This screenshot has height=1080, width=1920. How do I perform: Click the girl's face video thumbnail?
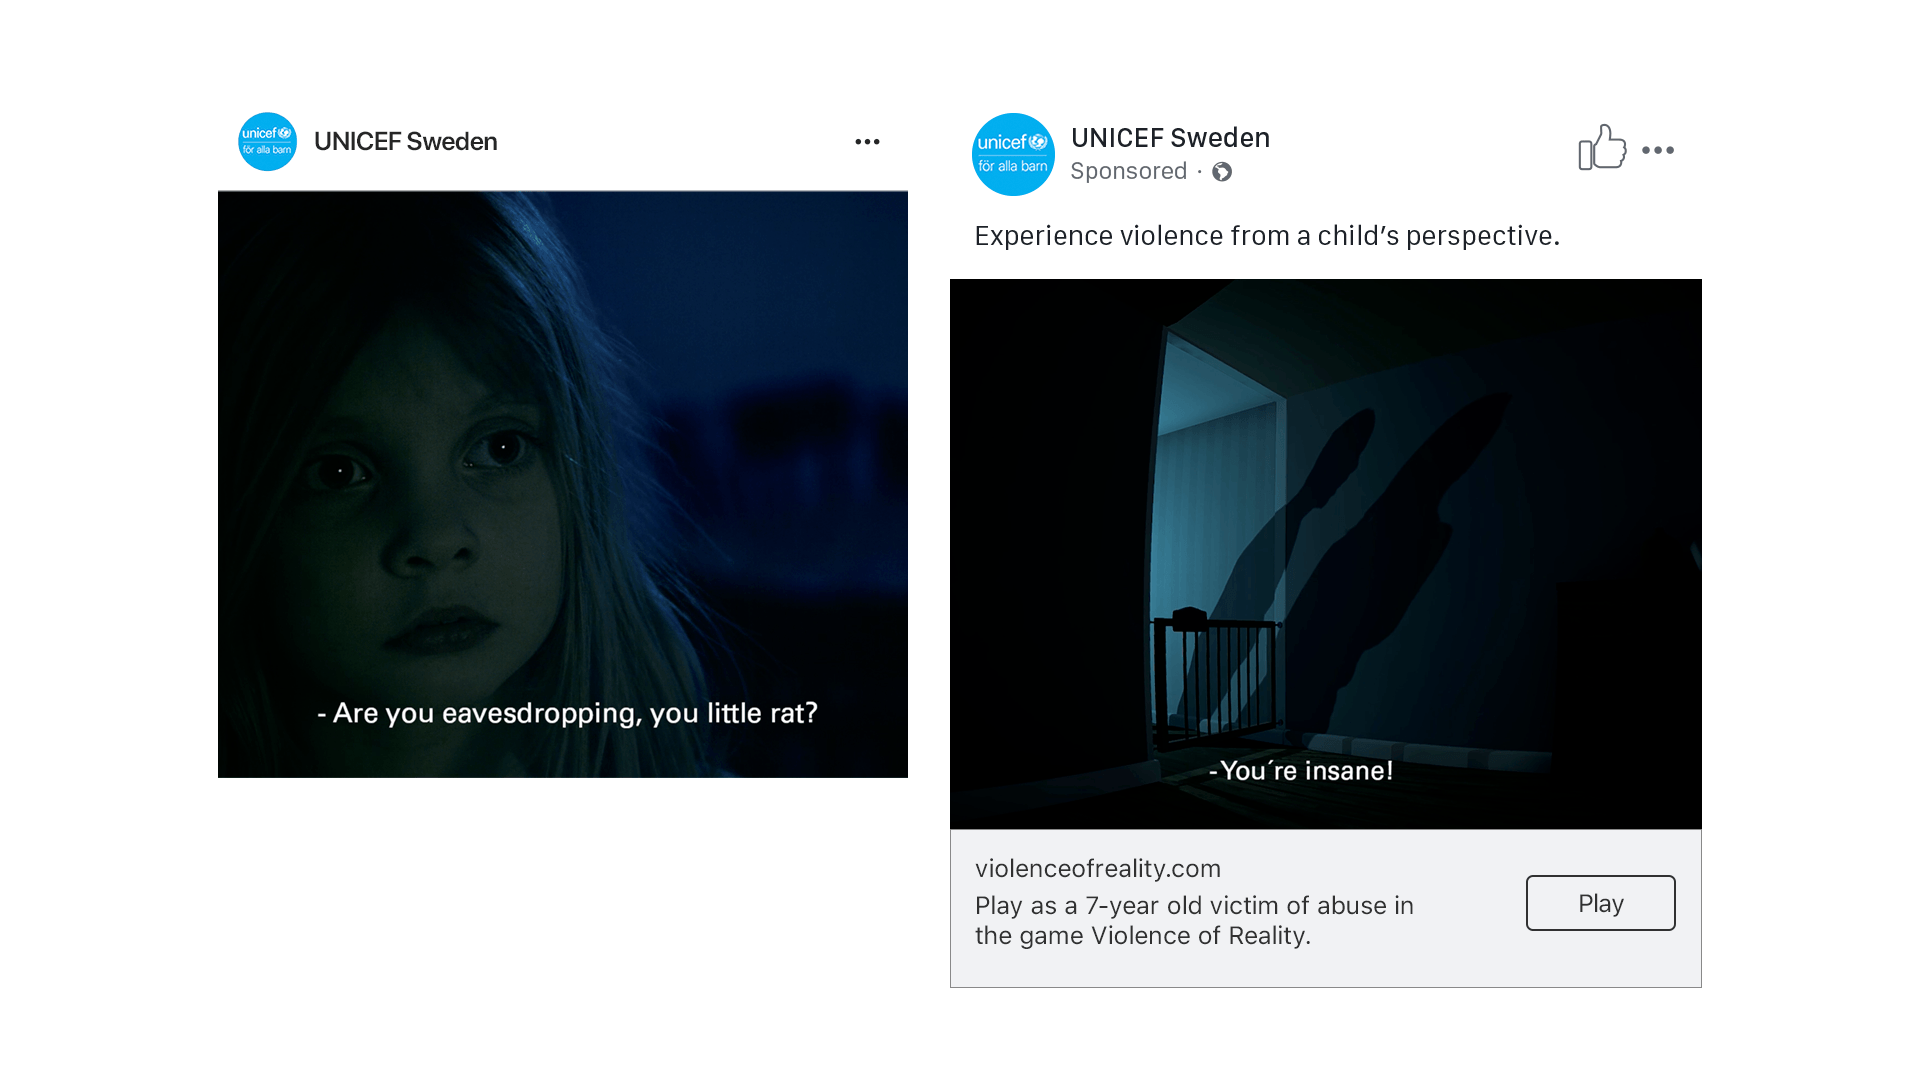563,484
